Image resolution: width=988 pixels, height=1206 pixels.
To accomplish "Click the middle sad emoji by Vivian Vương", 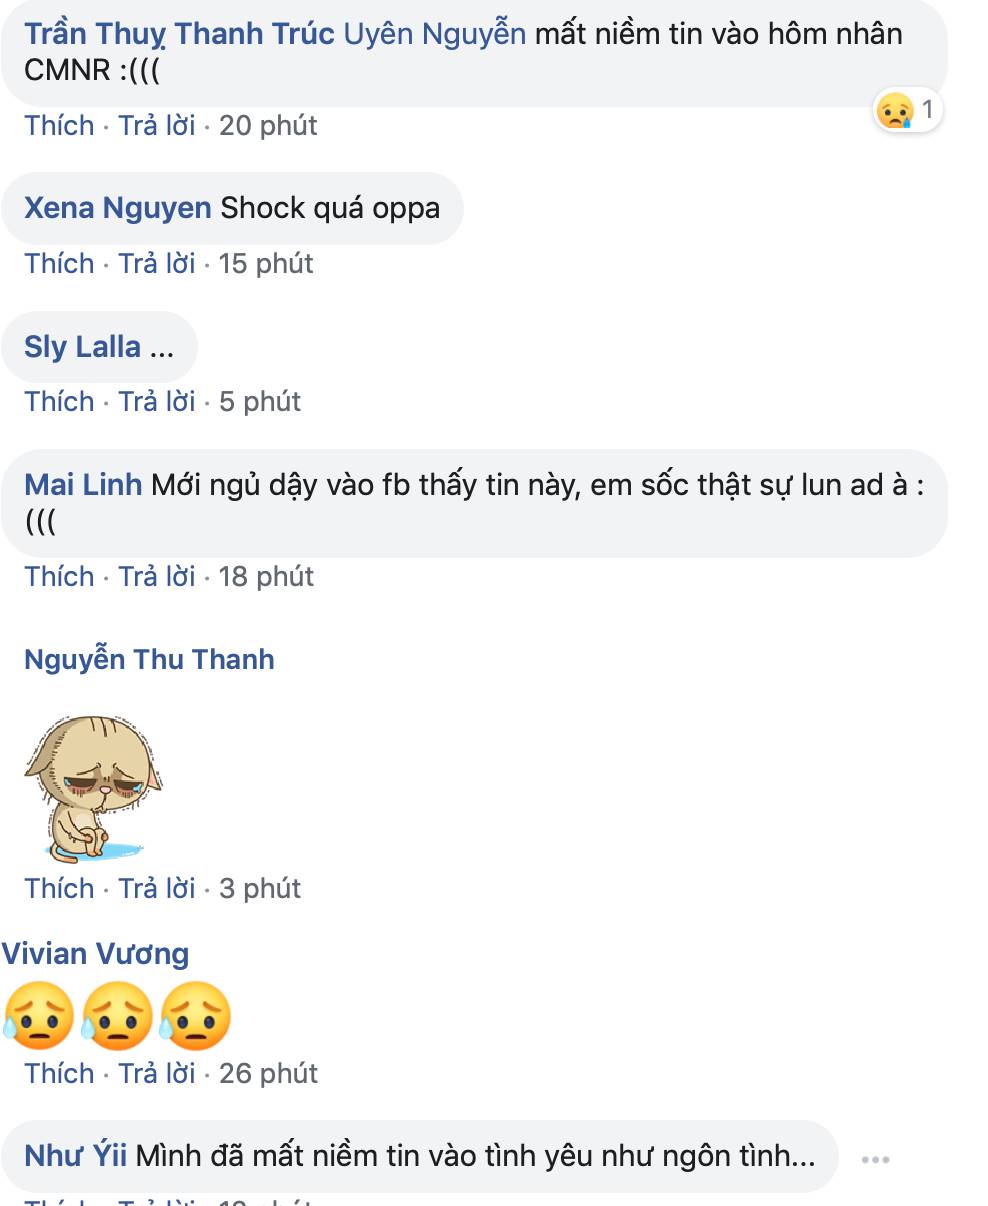I will [x=116, y=1015].
